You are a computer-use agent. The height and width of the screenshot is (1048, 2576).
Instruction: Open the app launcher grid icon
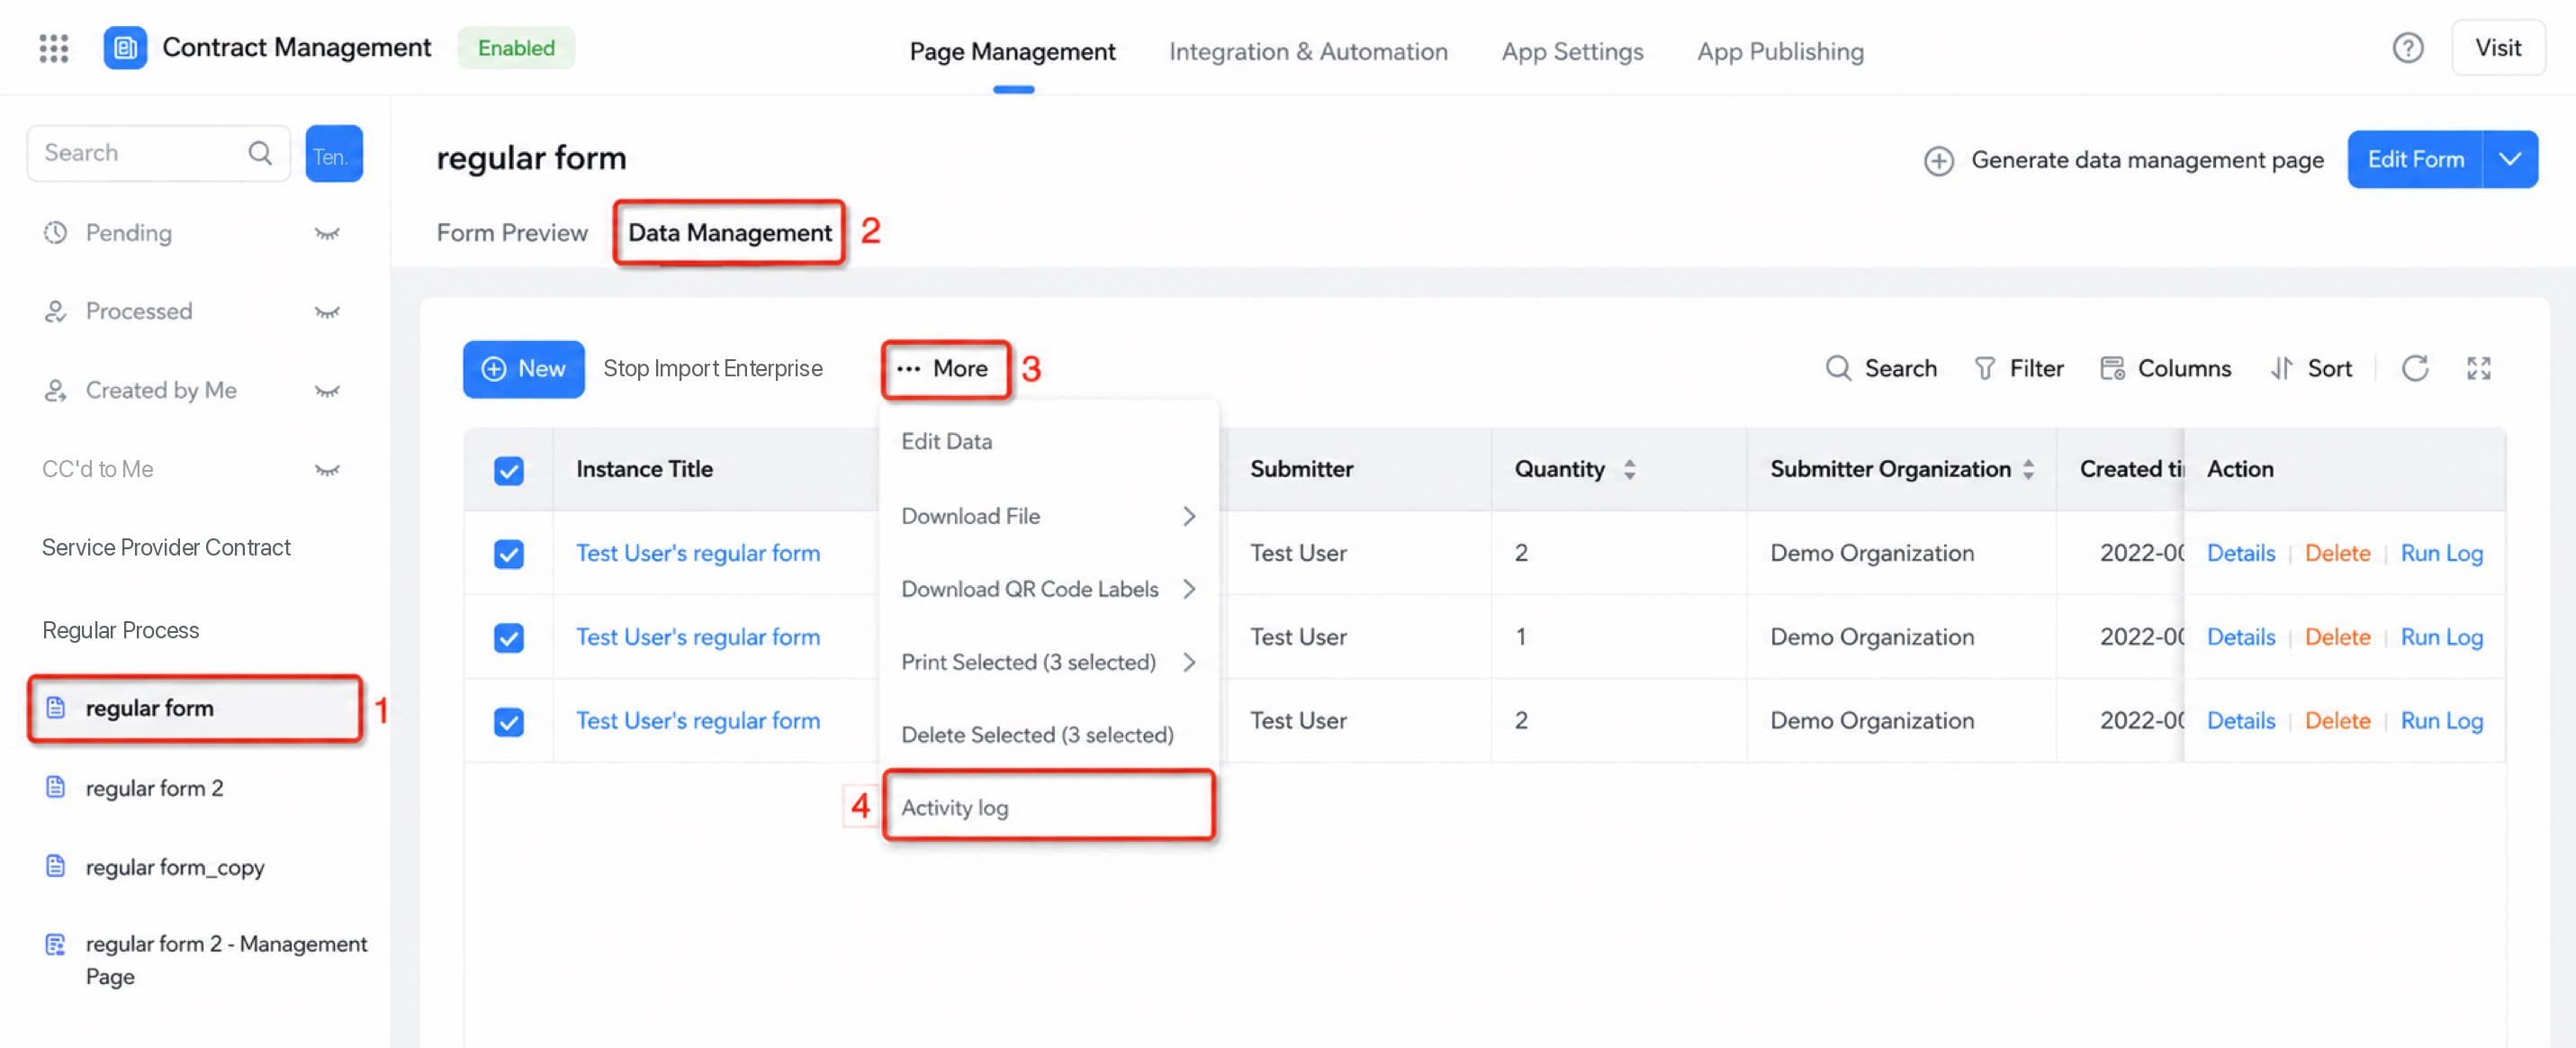(54, 48)
